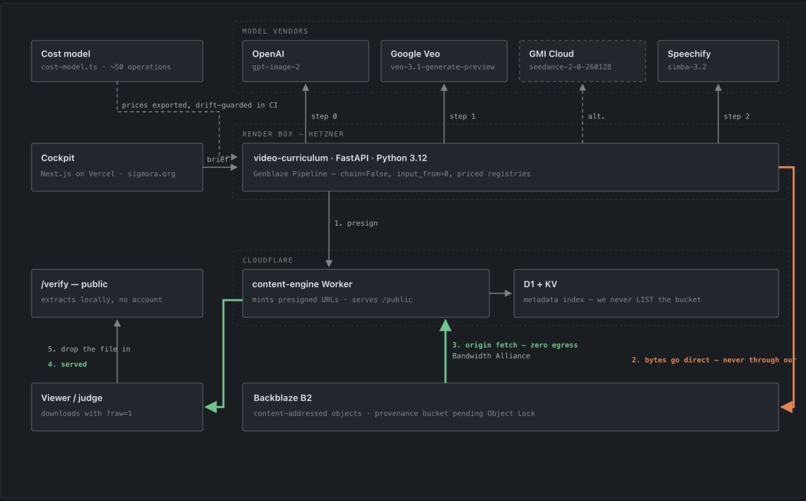Click 'Bandwidth Alliance' text
Screen dimensions: 806x501
pos(491,356)
